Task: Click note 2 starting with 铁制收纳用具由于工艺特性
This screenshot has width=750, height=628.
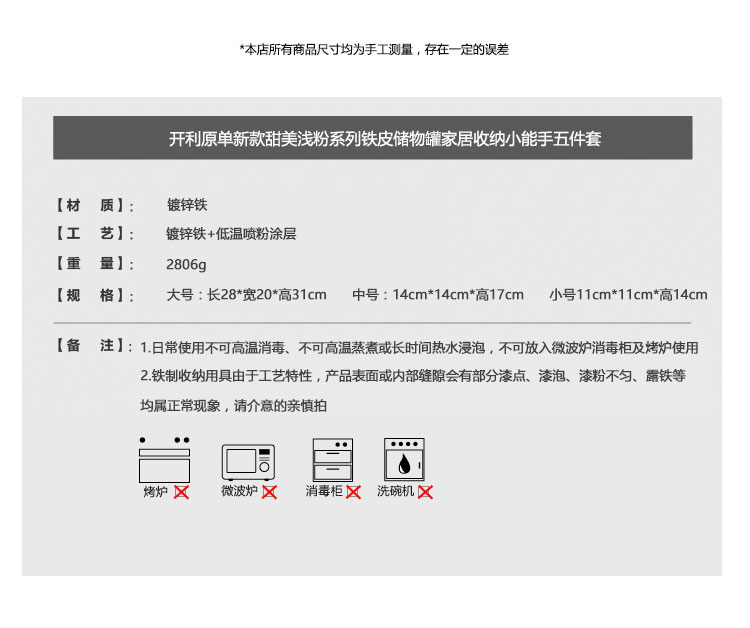Action: click(x=413, y=376)
